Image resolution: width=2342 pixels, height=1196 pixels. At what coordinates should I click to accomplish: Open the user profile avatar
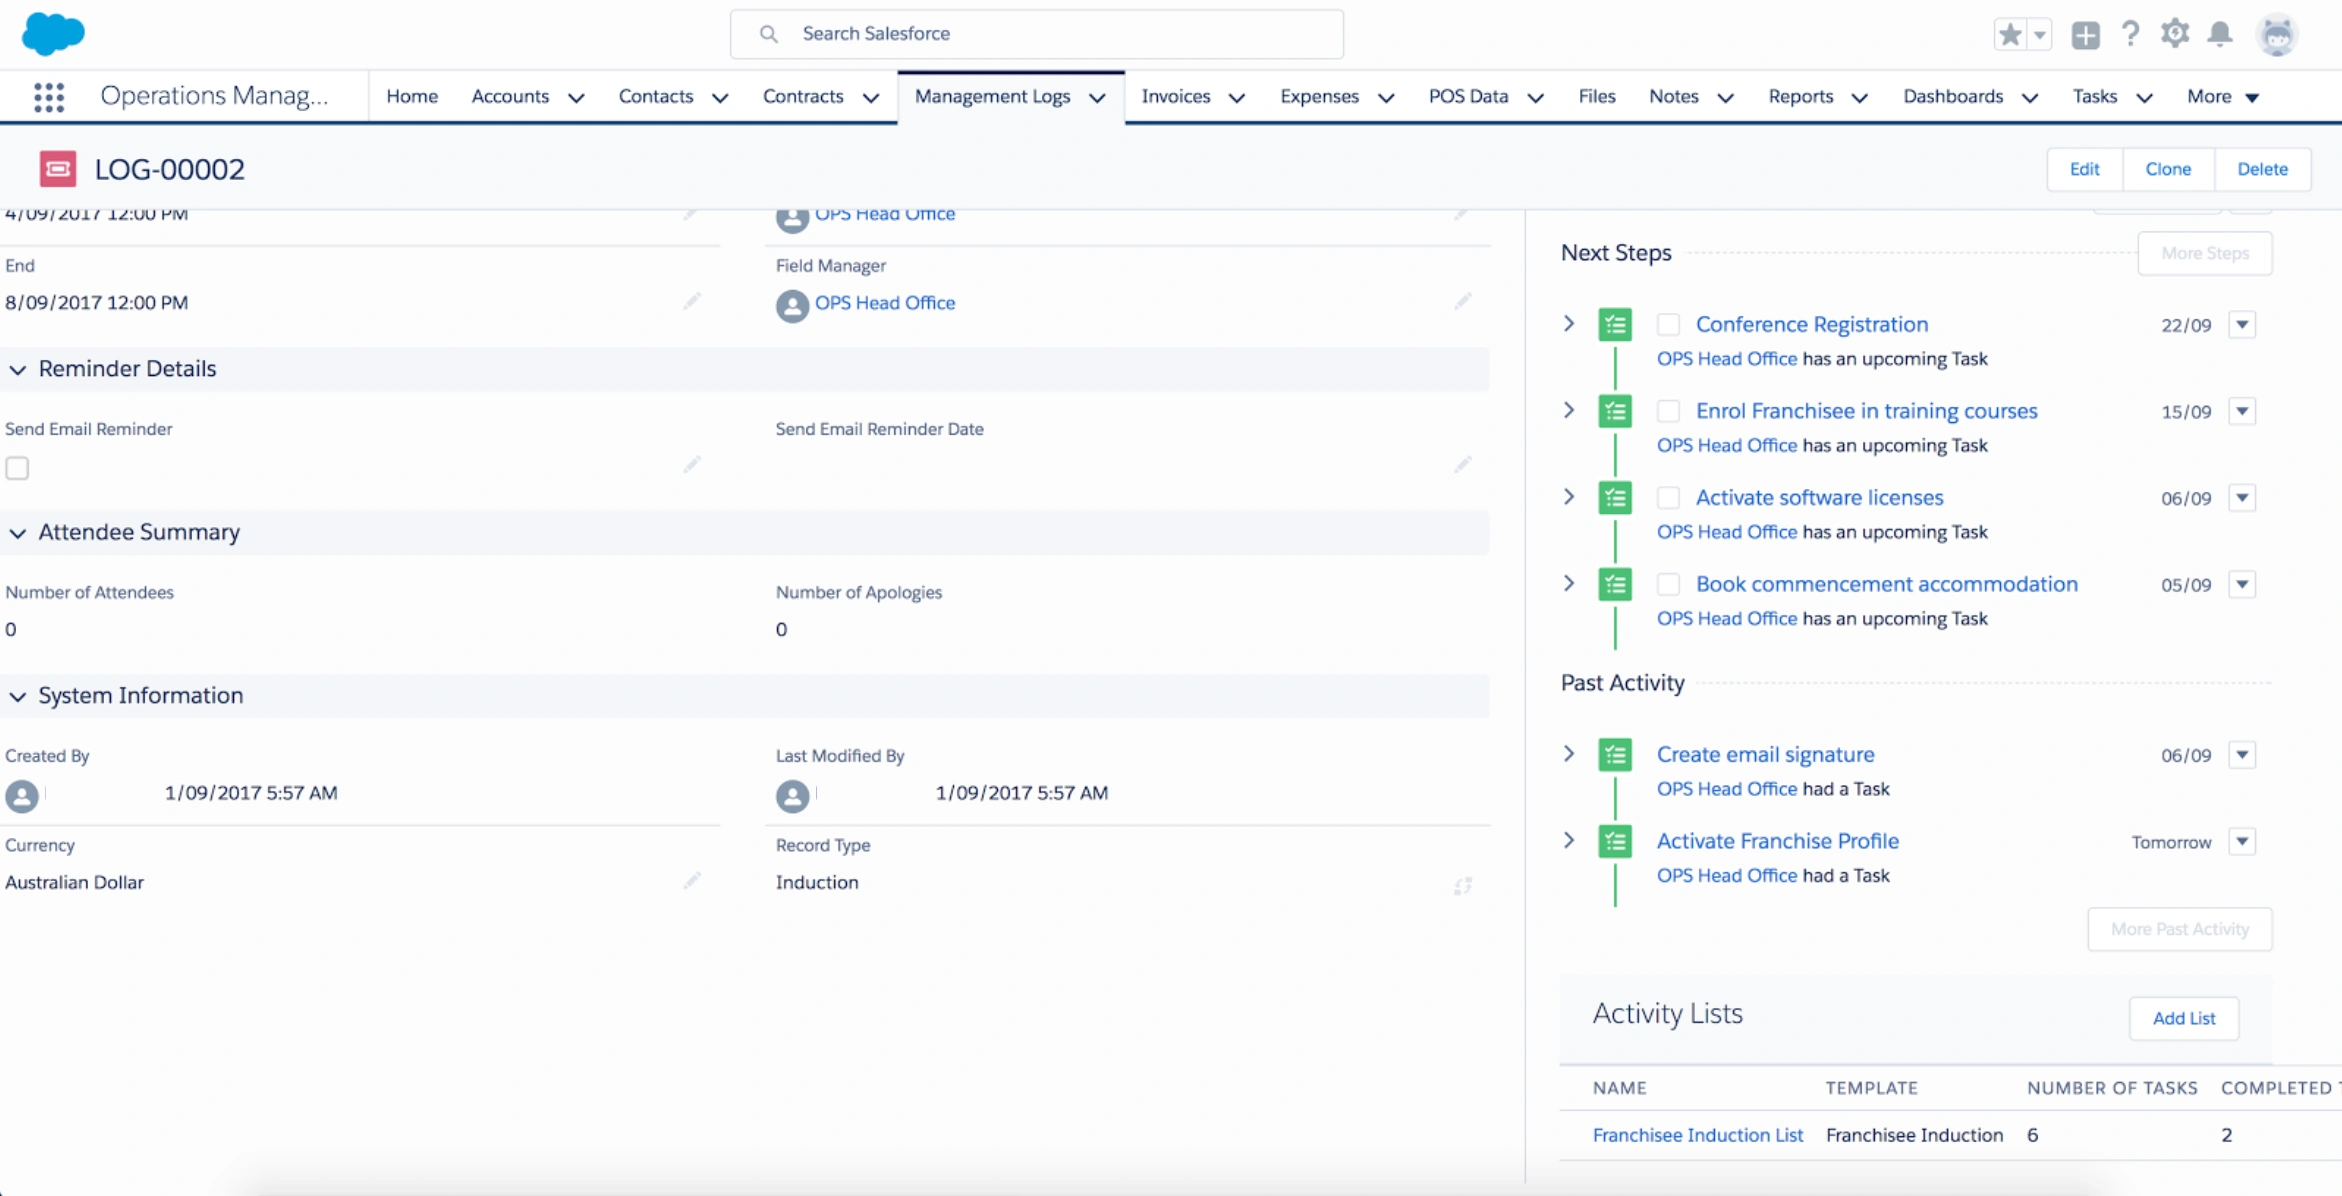pos(2277,35)
